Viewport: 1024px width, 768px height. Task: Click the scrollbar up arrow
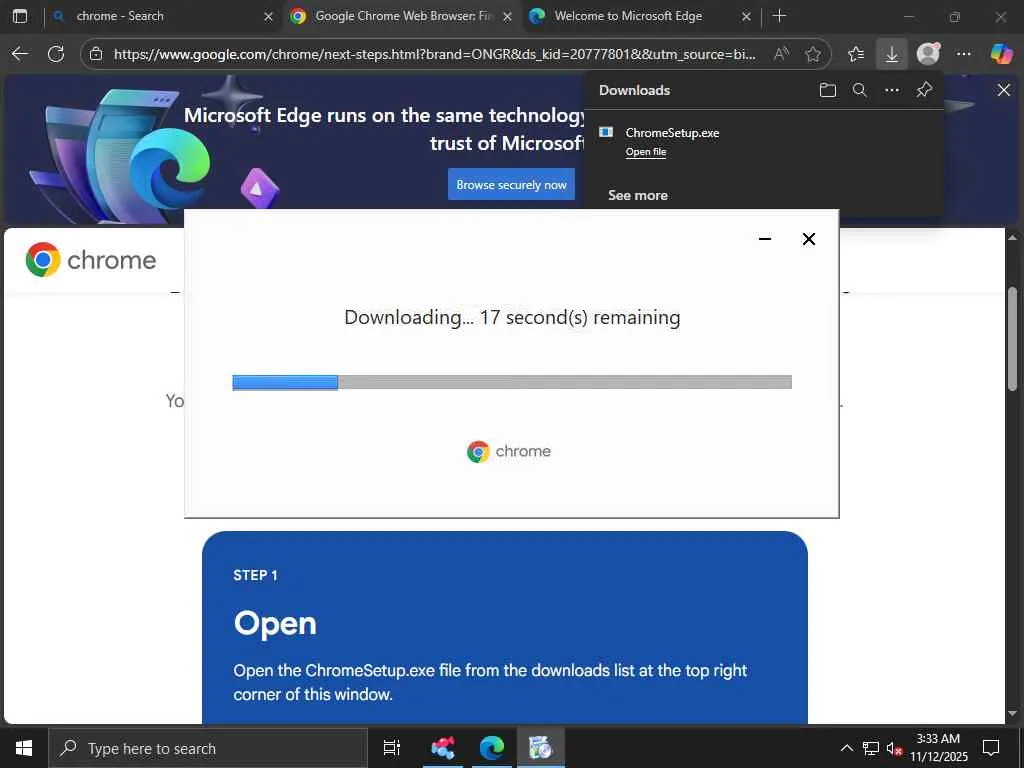tap(1012, 237)
